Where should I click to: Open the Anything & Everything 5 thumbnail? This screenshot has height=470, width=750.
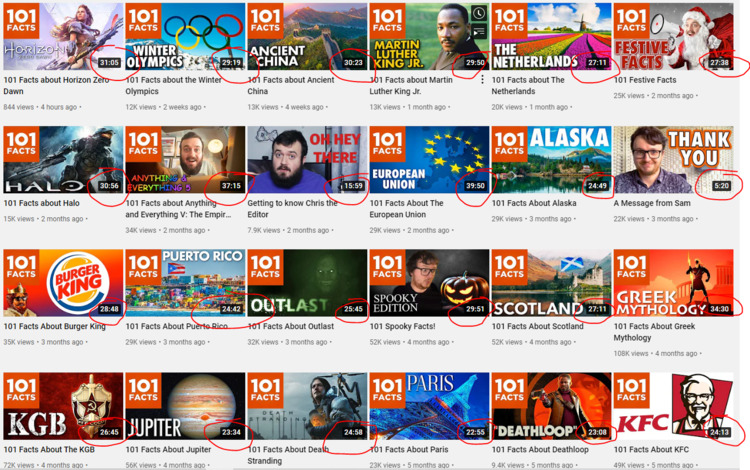(185, 160)
